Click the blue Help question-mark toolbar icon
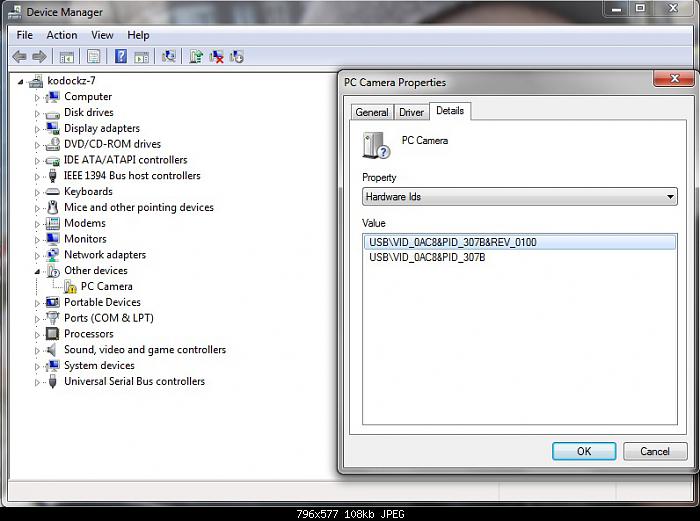Screen dimensions: 700x521 coord(121,56)
